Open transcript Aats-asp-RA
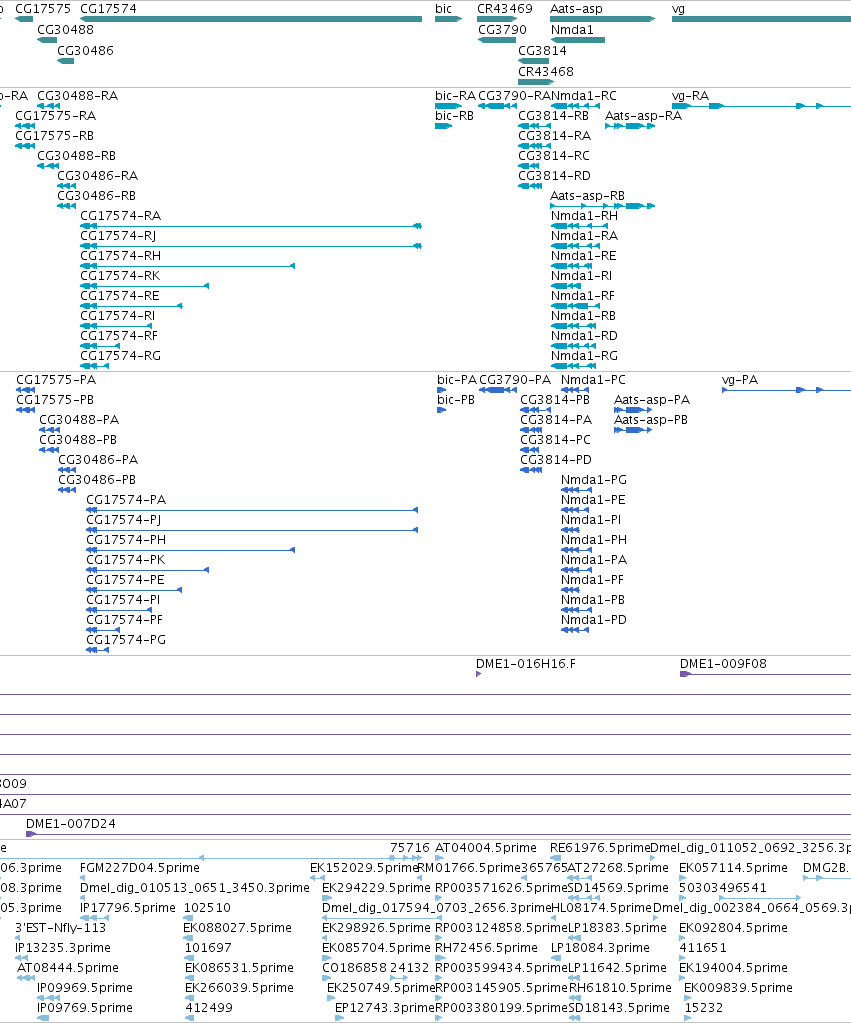 tap(643, 116)
